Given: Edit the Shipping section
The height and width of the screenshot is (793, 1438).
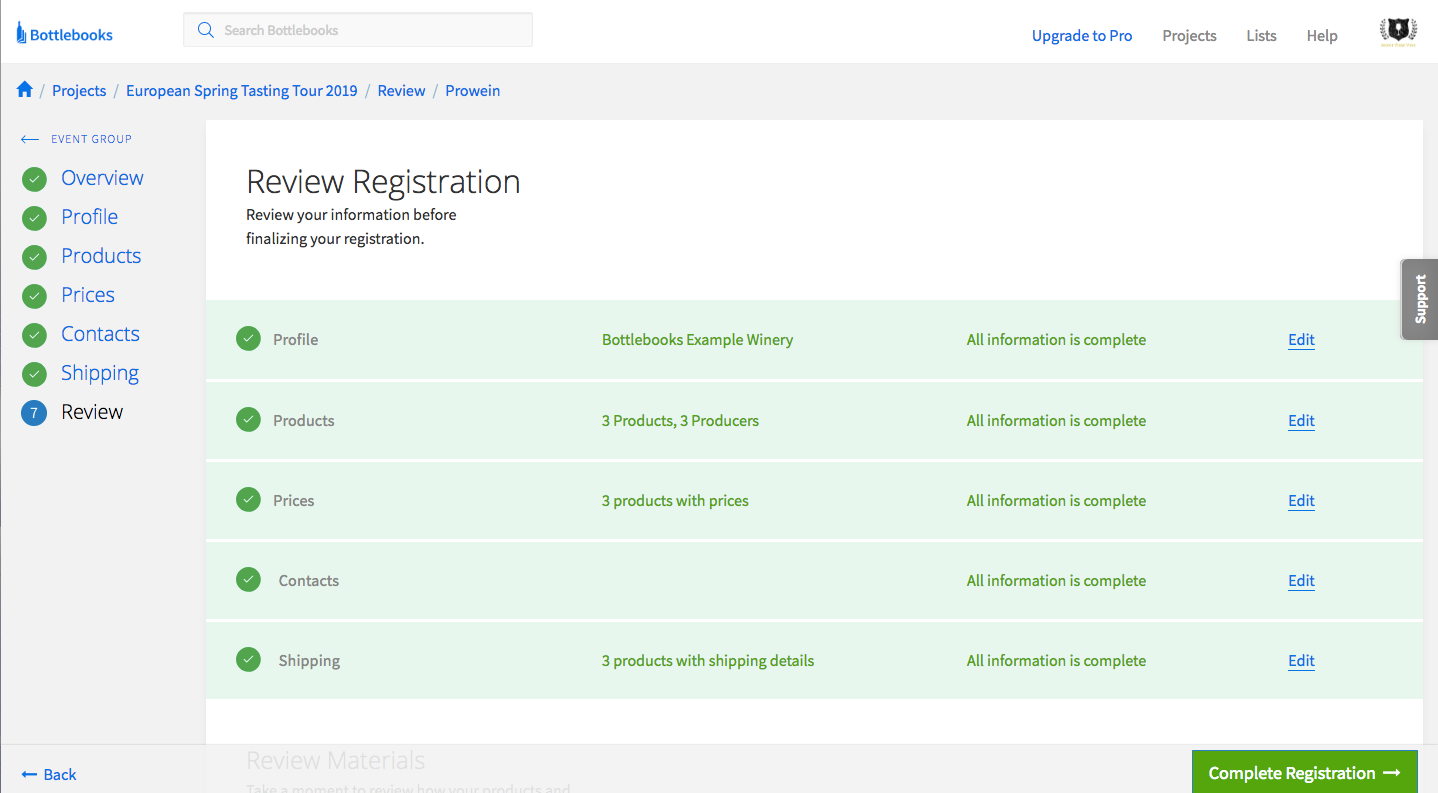Looking at the screenshot, I should 1301,661.
